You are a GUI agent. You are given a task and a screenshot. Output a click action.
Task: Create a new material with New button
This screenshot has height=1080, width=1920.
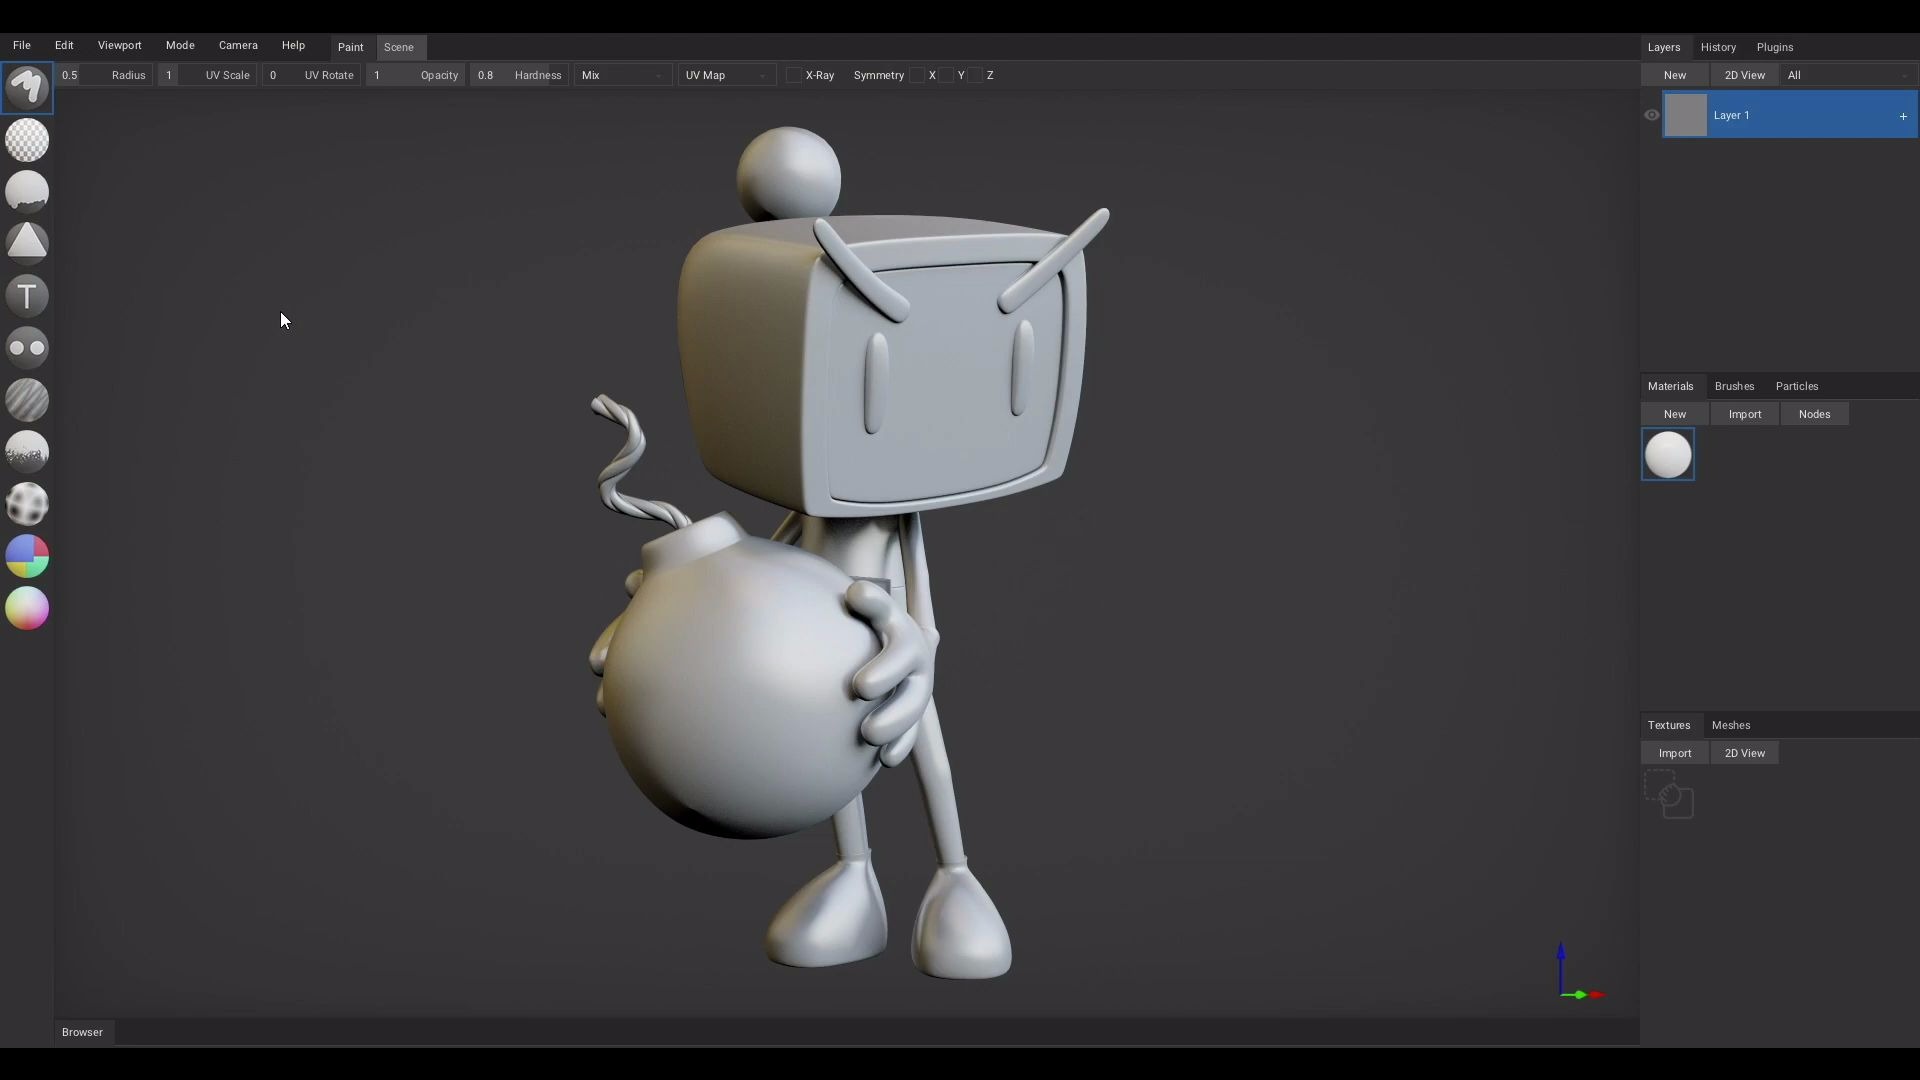(x=1674, y=413)
